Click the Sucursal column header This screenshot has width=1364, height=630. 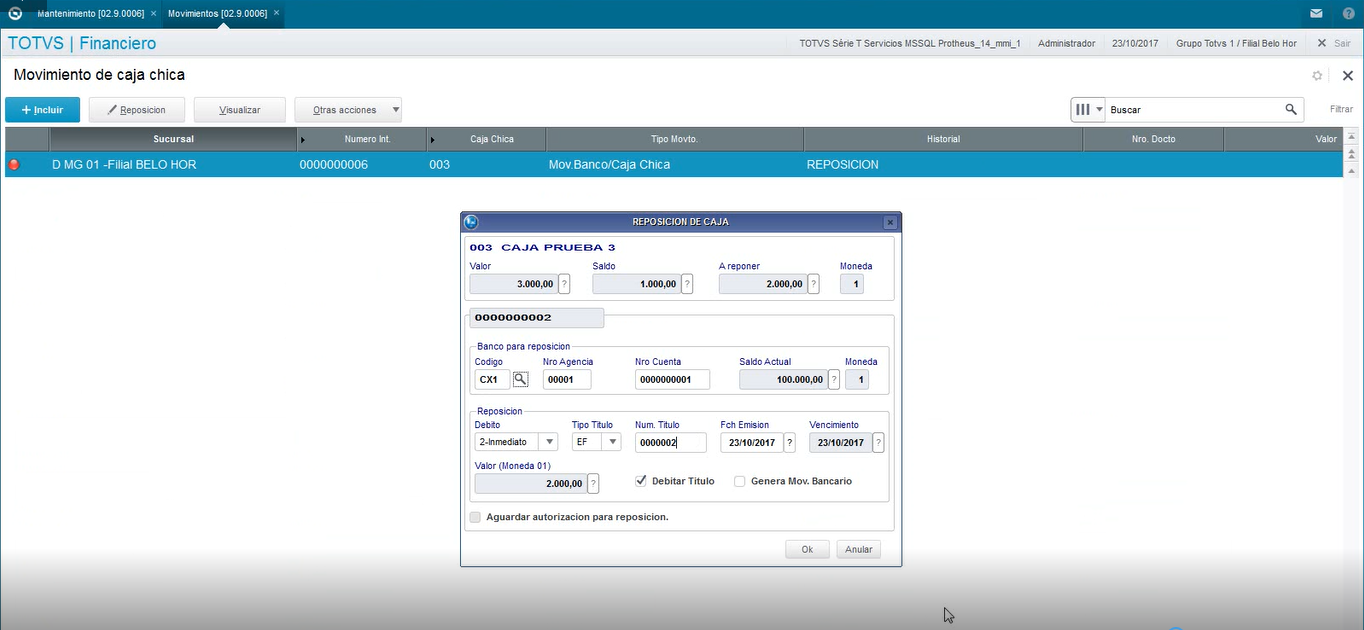[x=173, y=139]
